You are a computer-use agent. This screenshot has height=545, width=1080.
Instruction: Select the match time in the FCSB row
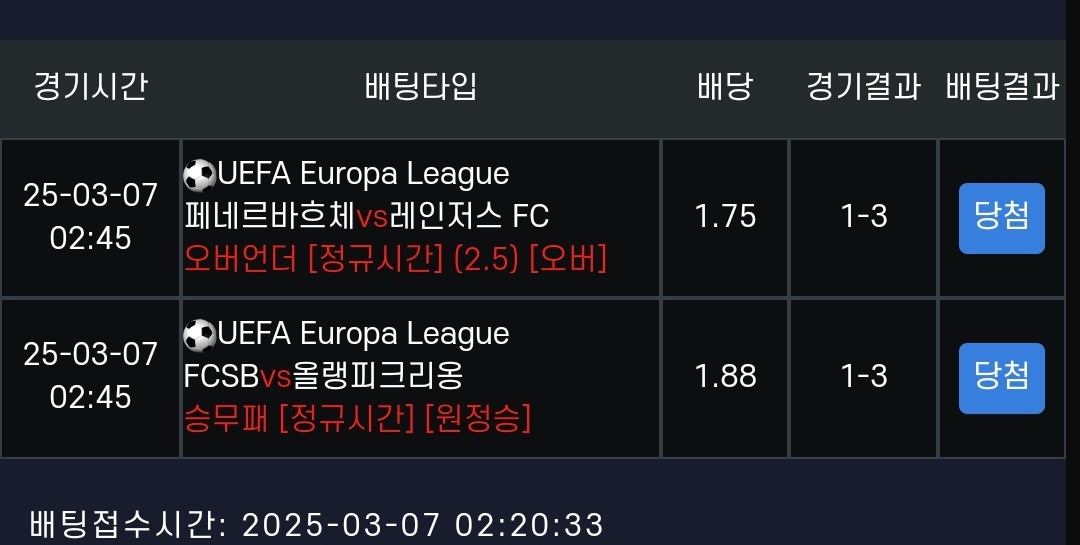[91, 376]
